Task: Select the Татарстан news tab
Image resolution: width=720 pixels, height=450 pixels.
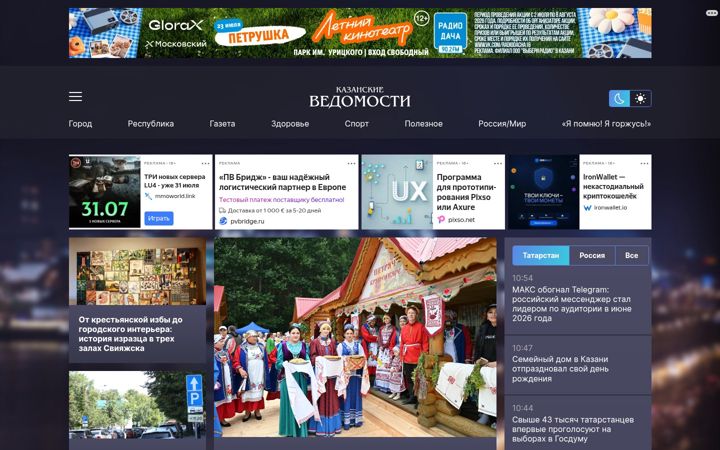Action: point(540,255)
